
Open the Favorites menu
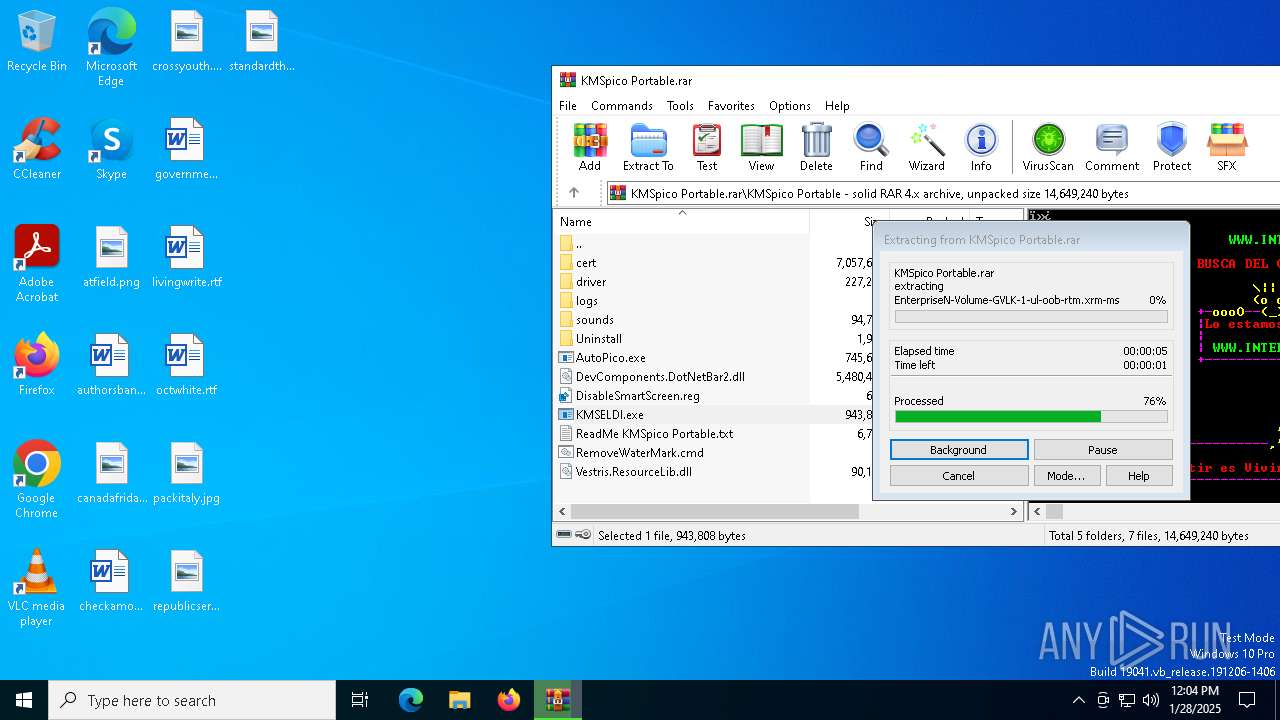(x=731, y=105)
